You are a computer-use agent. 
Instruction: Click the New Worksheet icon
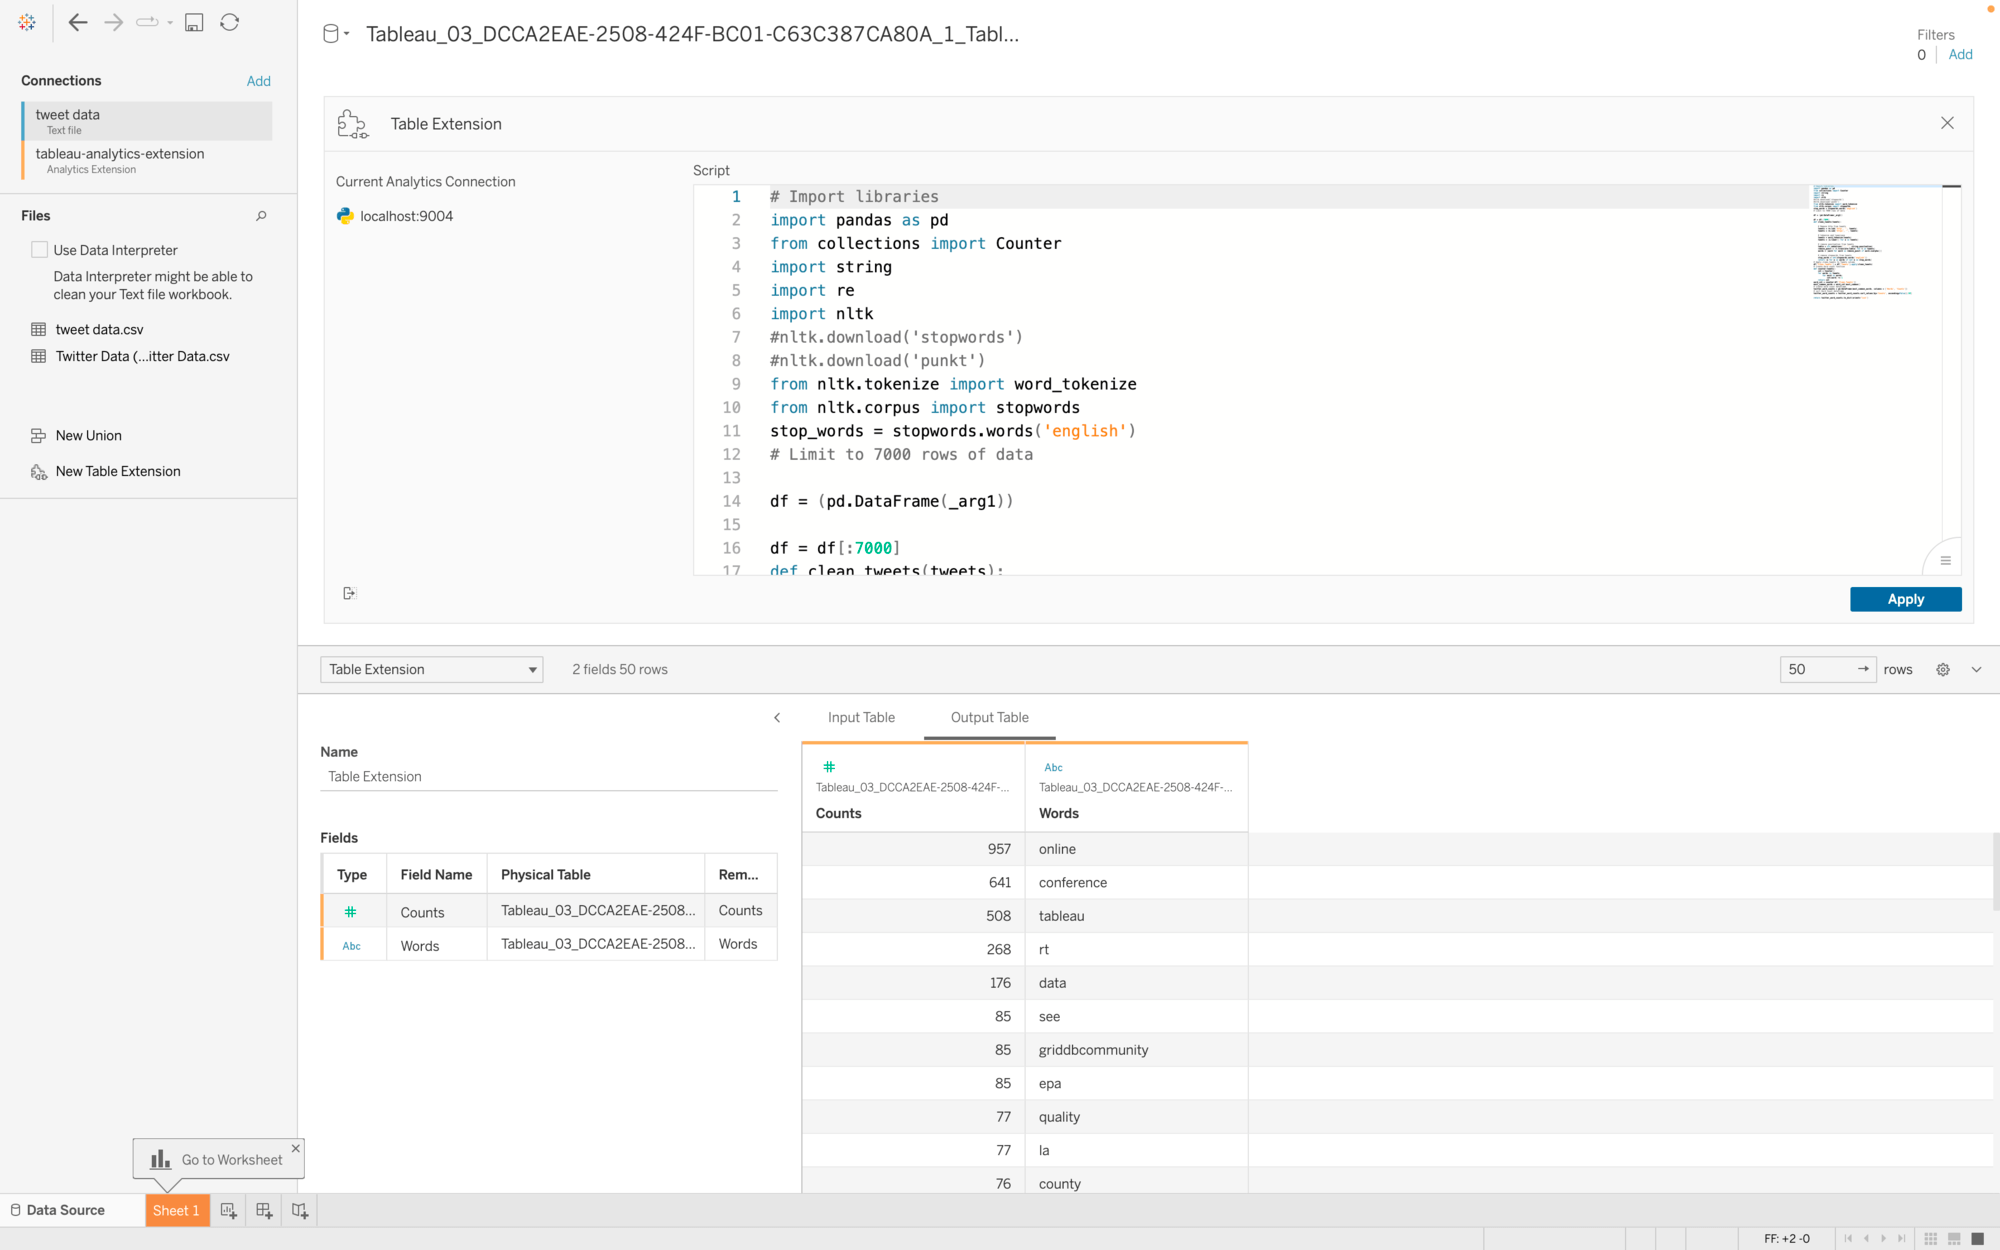point(228,1210)
